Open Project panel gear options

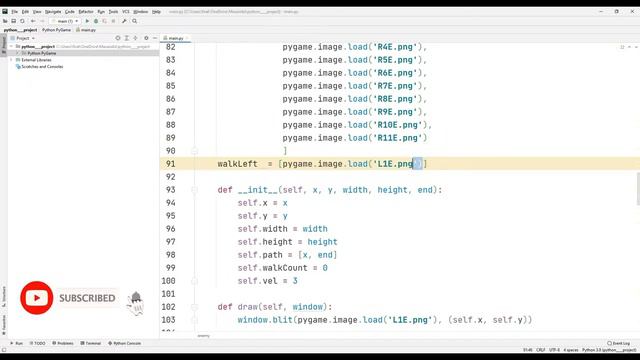[146, 38]
